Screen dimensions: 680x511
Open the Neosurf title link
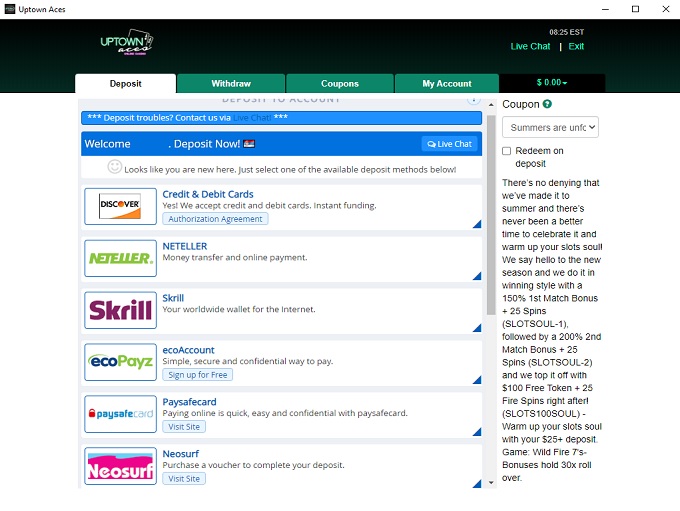[x=180, y=454]
